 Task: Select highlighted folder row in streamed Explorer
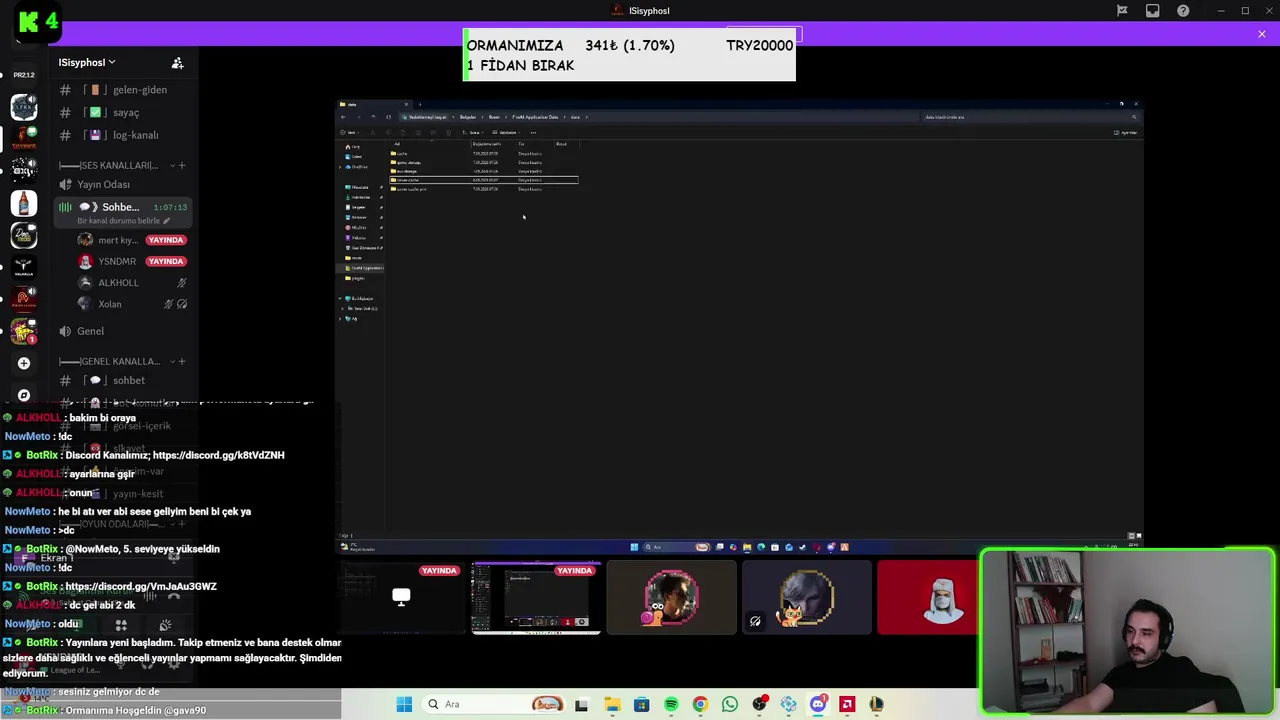(x=484, y=180)
